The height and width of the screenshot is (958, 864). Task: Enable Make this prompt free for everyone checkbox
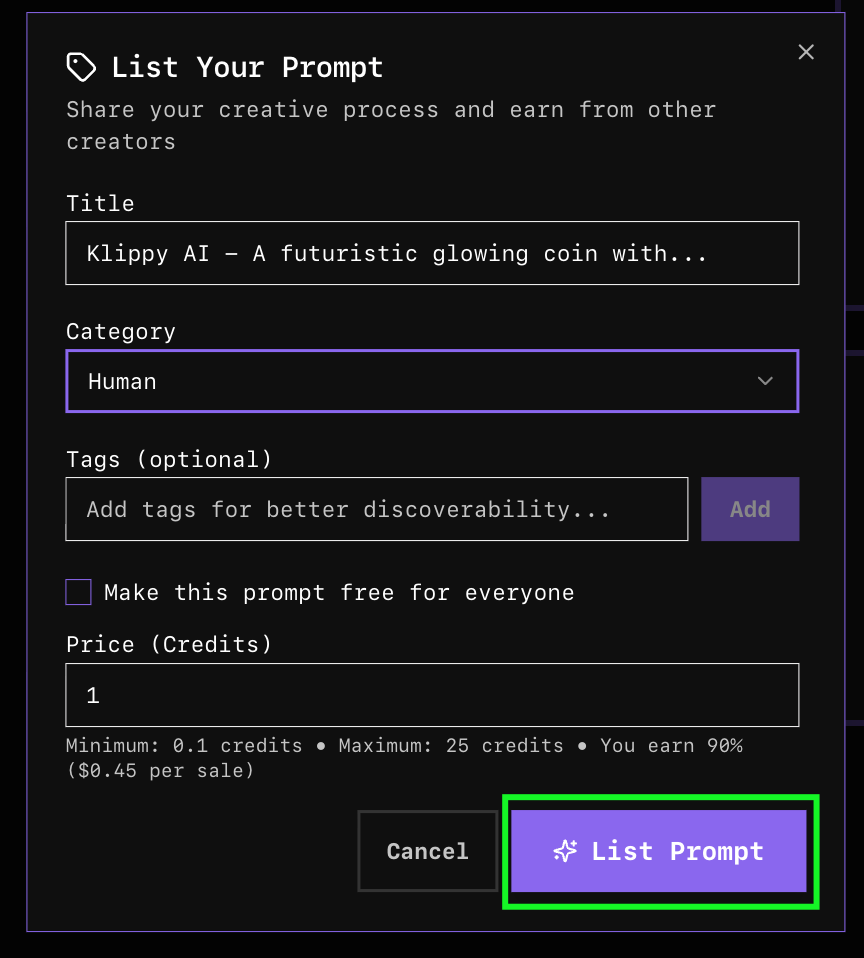(79, 592)
